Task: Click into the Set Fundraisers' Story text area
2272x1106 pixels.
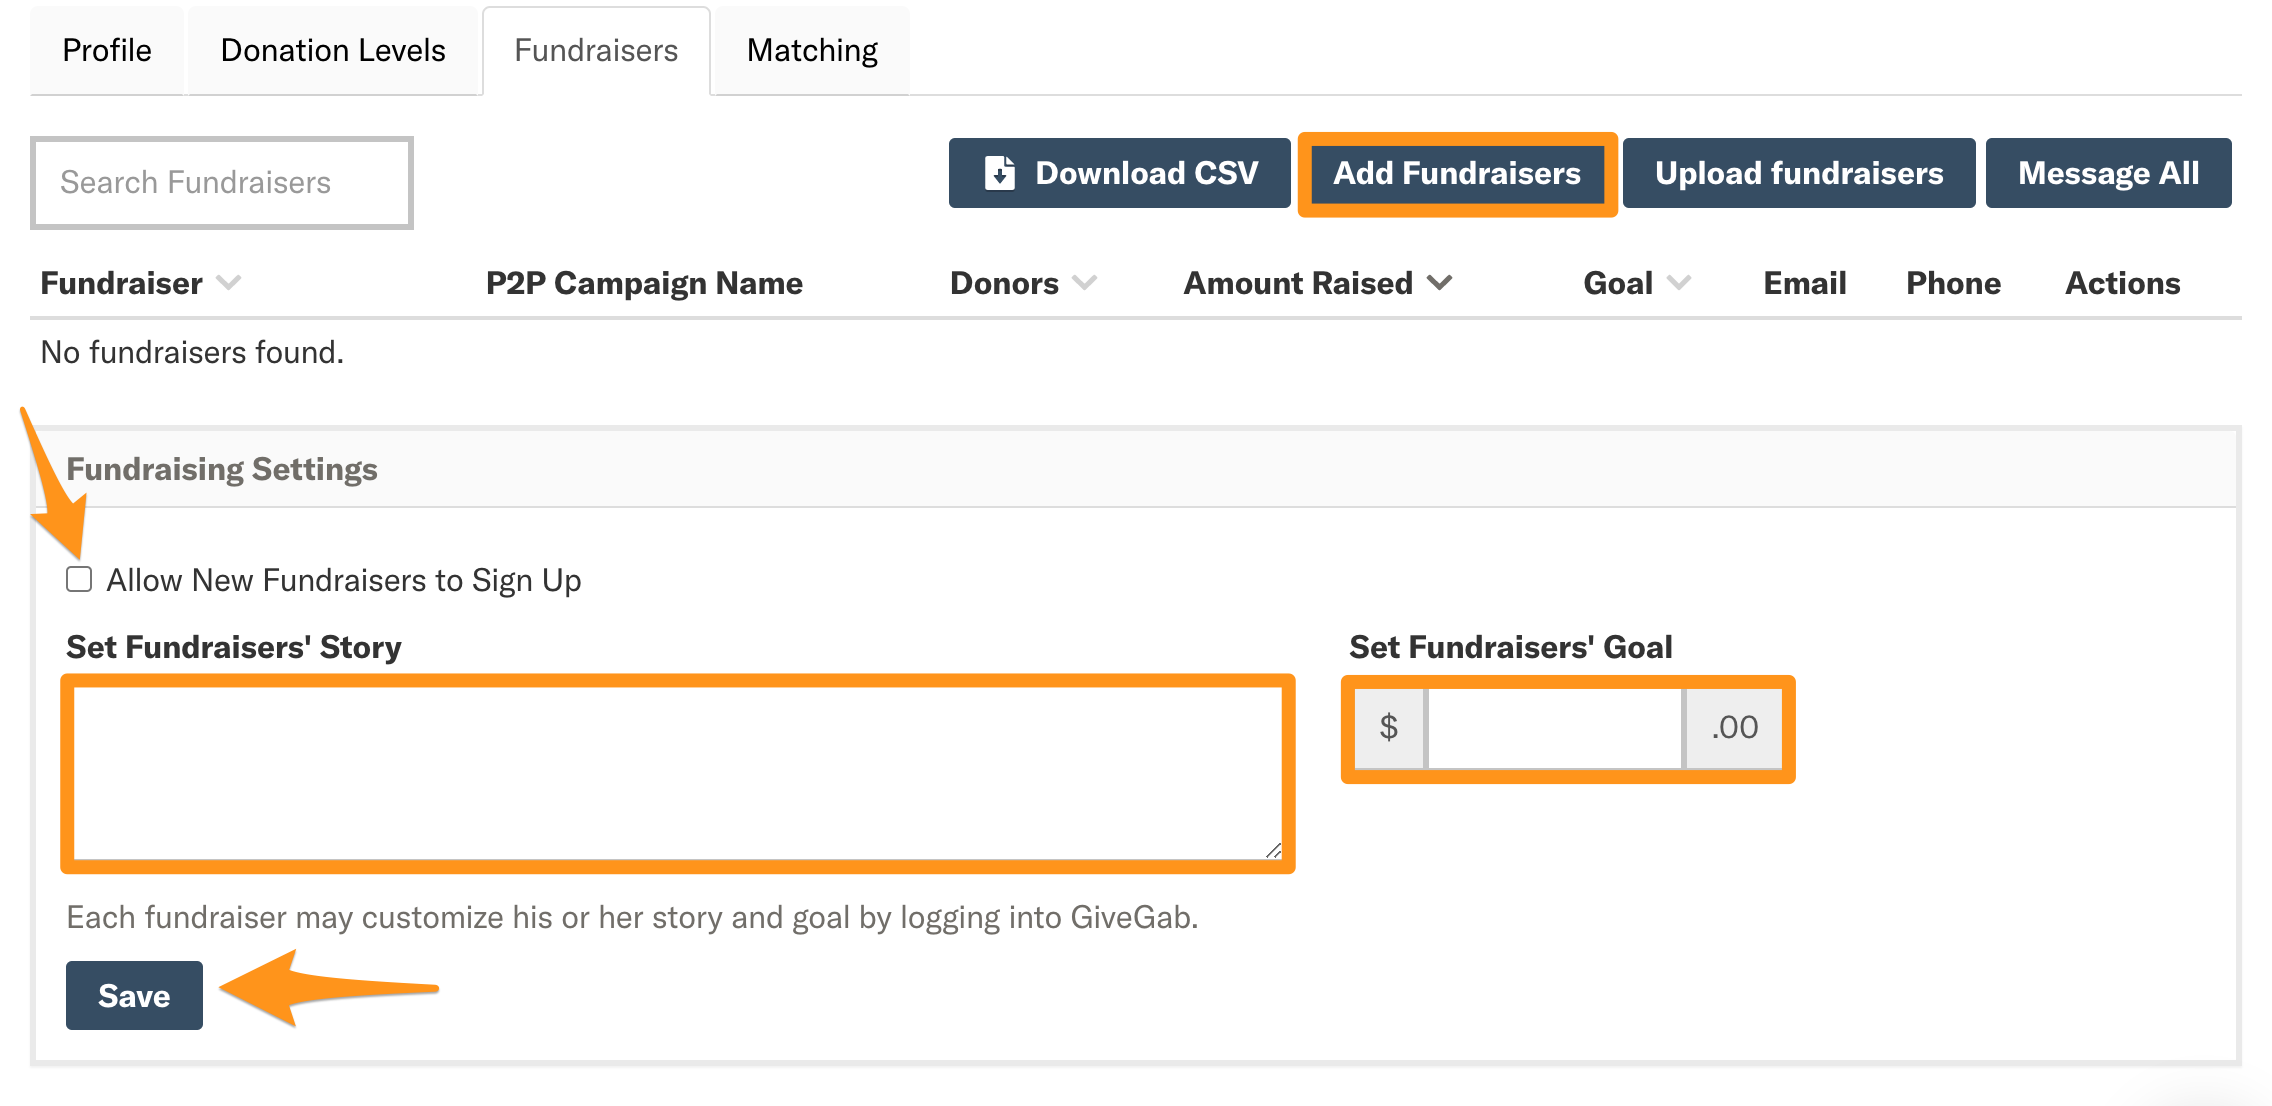Action: pyautogui.click(x=678, y=773)
